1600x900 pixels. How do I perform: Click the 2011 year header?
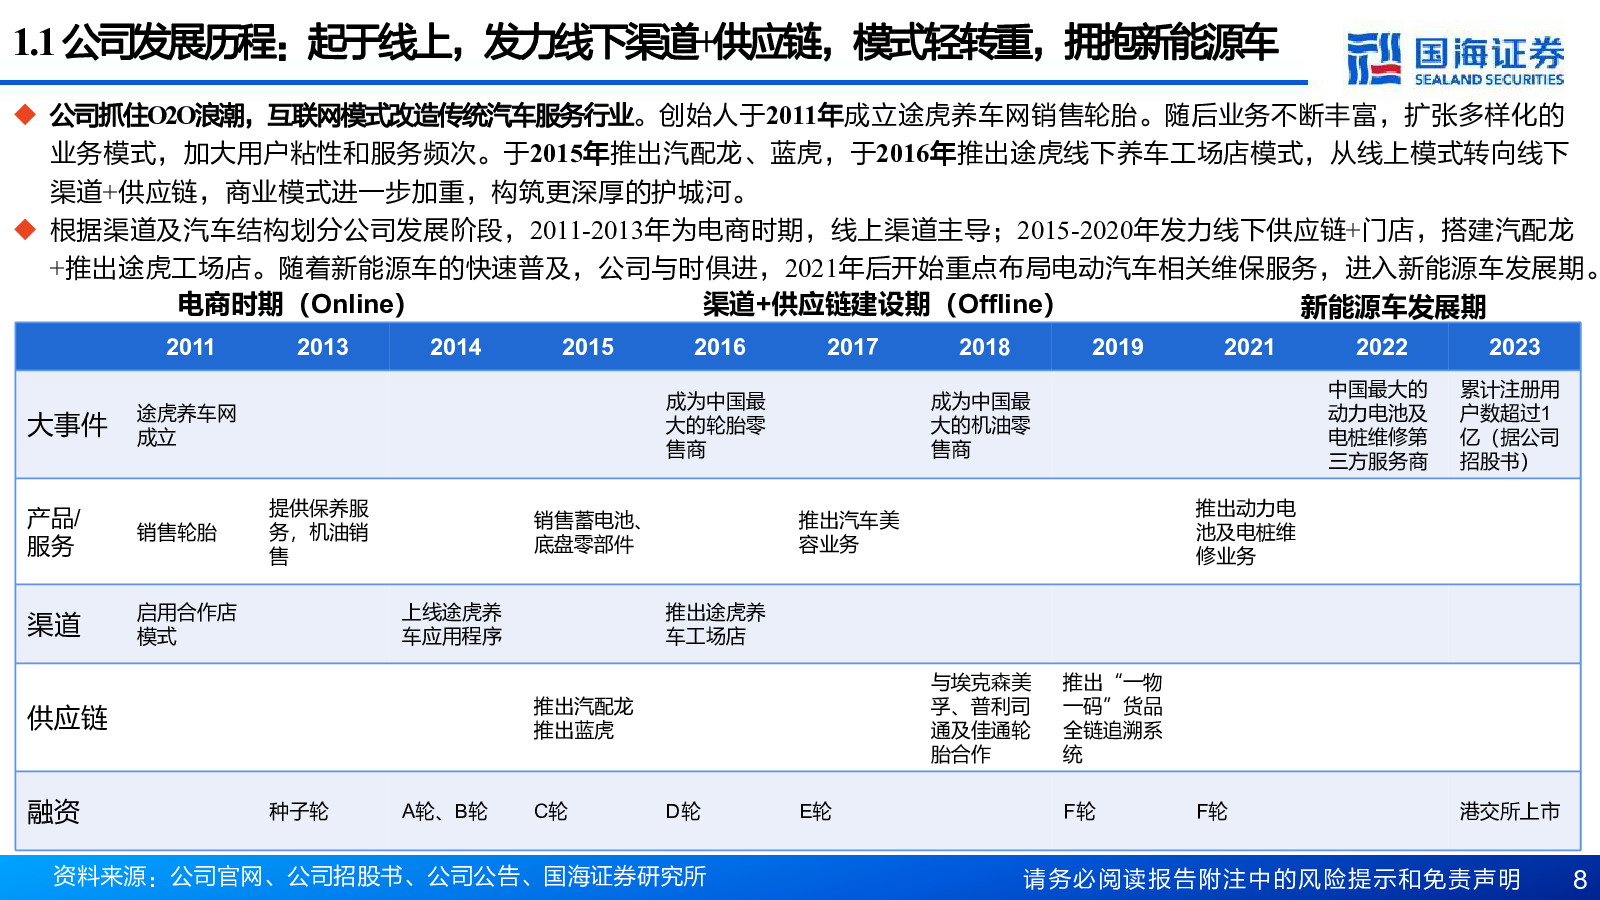tap(190, 347)
